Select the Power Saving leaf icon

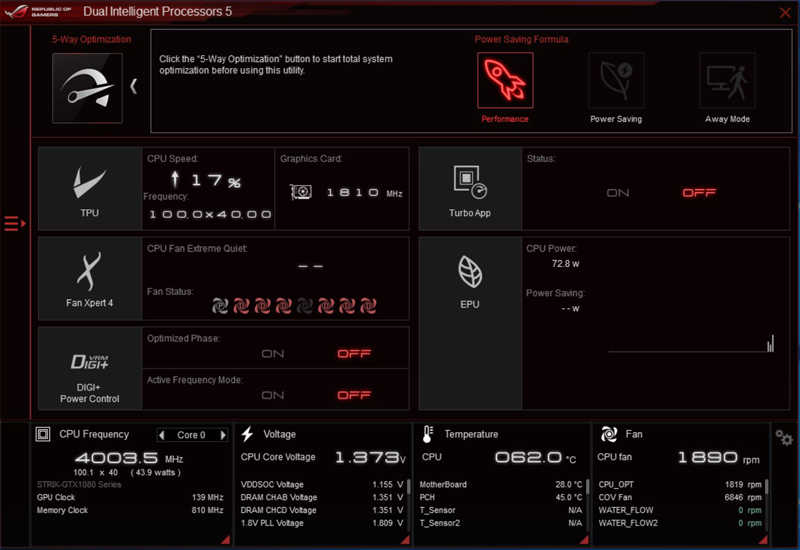pos(616,80)
